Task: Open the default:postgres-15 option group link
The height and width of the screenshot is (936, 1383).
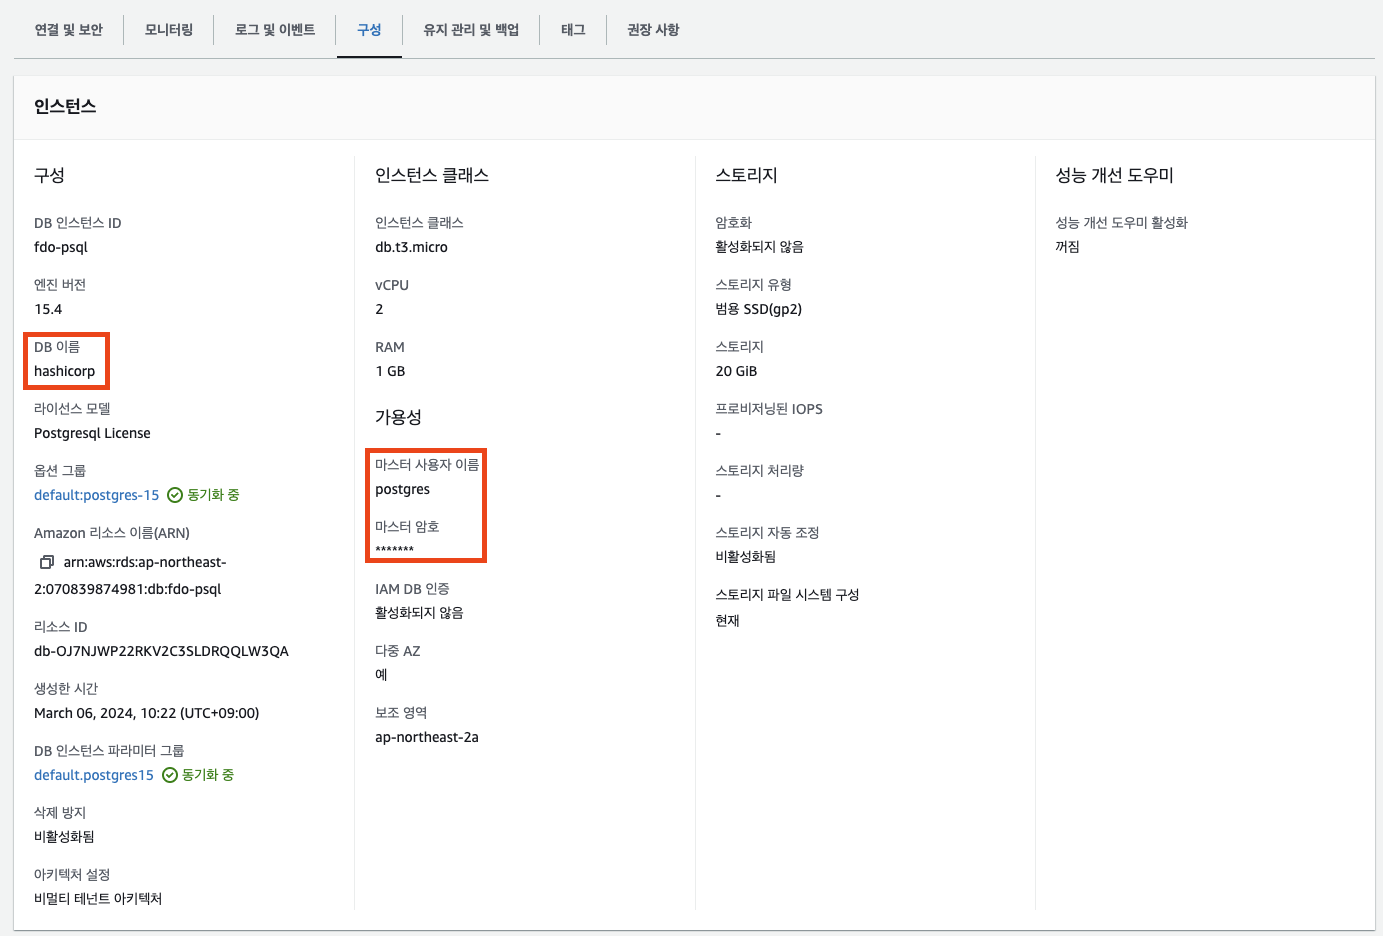Action: [x=96, y=494]
